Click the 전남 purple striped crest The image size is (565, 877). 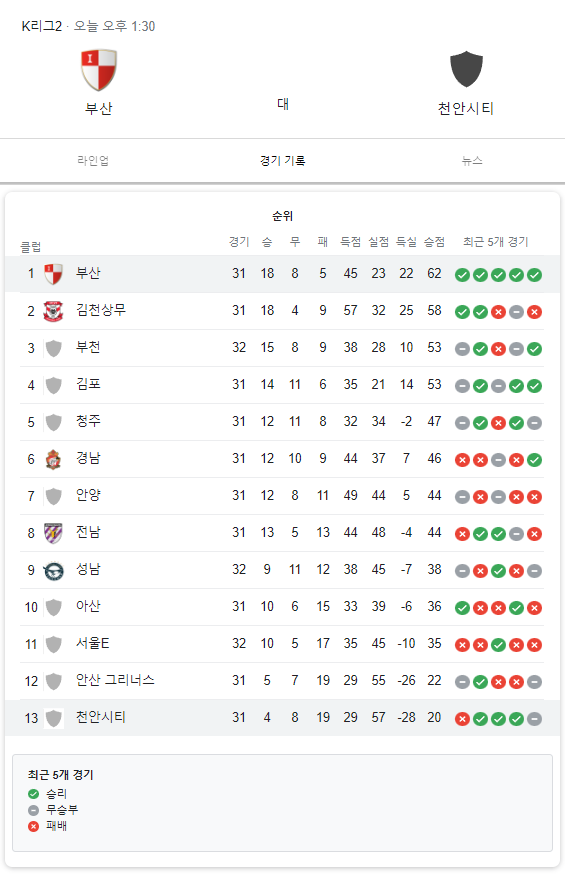[x=53, y=533]
